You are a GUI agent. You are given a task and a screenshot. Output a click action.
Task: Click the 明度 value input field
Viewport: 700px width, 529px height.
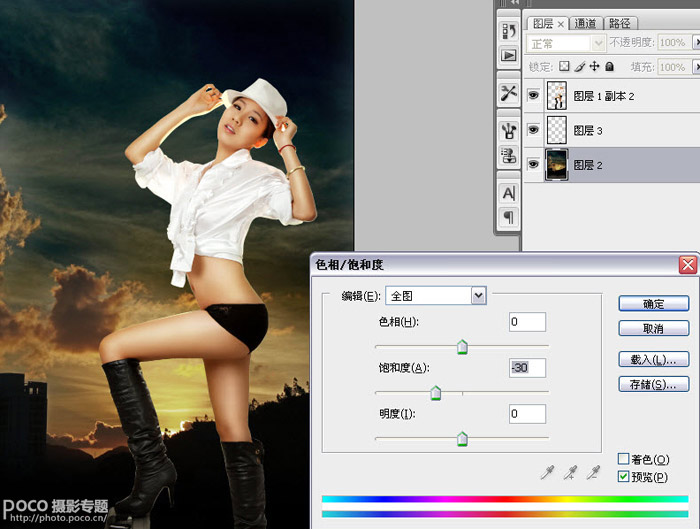[527, 414]
